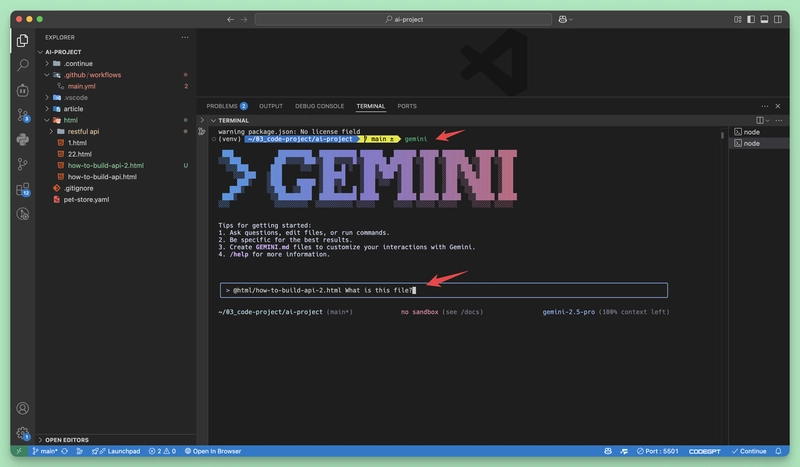The image size is (800, 467).
Task: Open the Copilot menu in title bar
Action: point(565,19)
